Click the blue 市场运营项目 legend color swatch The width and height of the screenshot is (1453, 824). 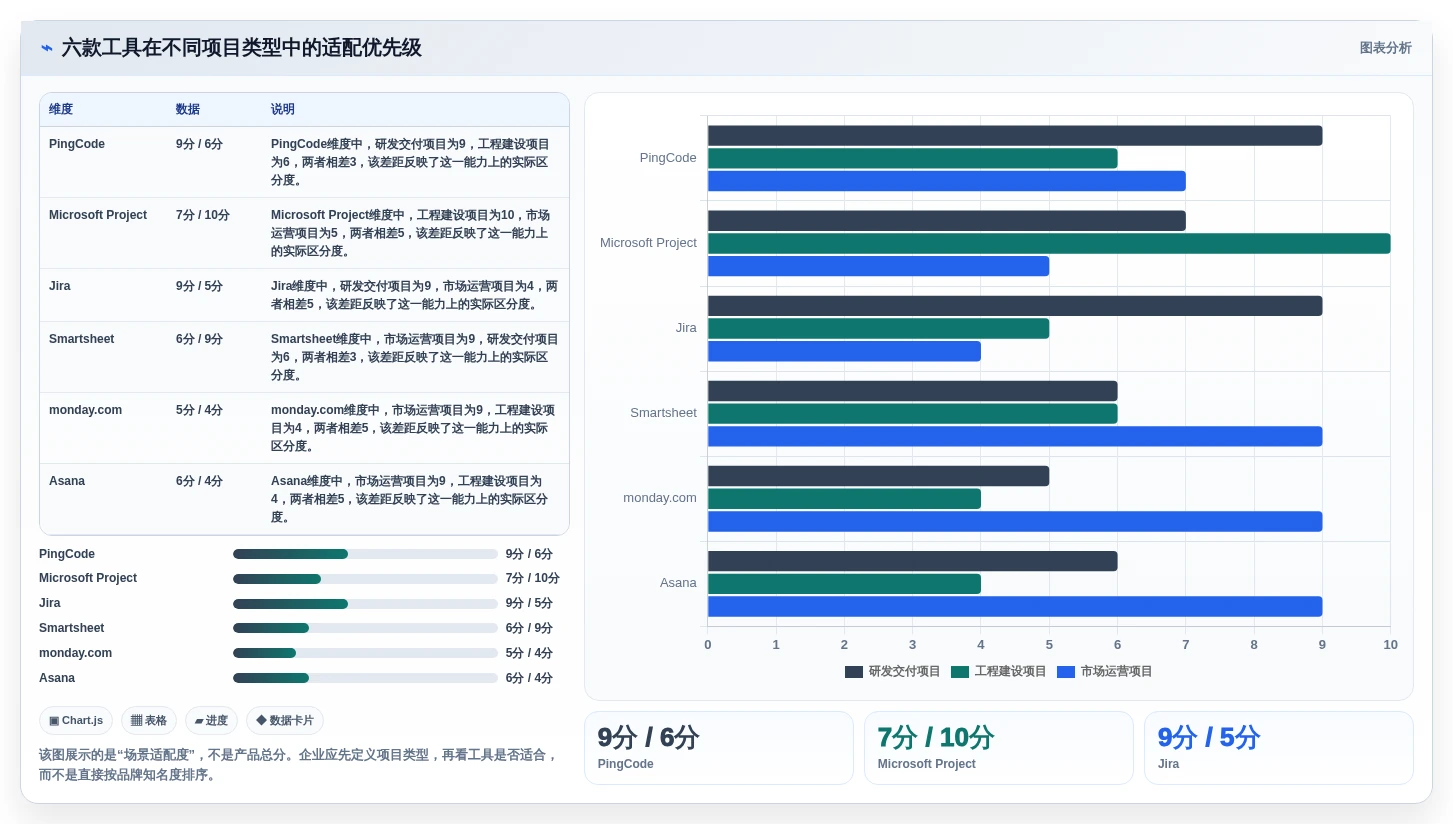pos(1066,671)
